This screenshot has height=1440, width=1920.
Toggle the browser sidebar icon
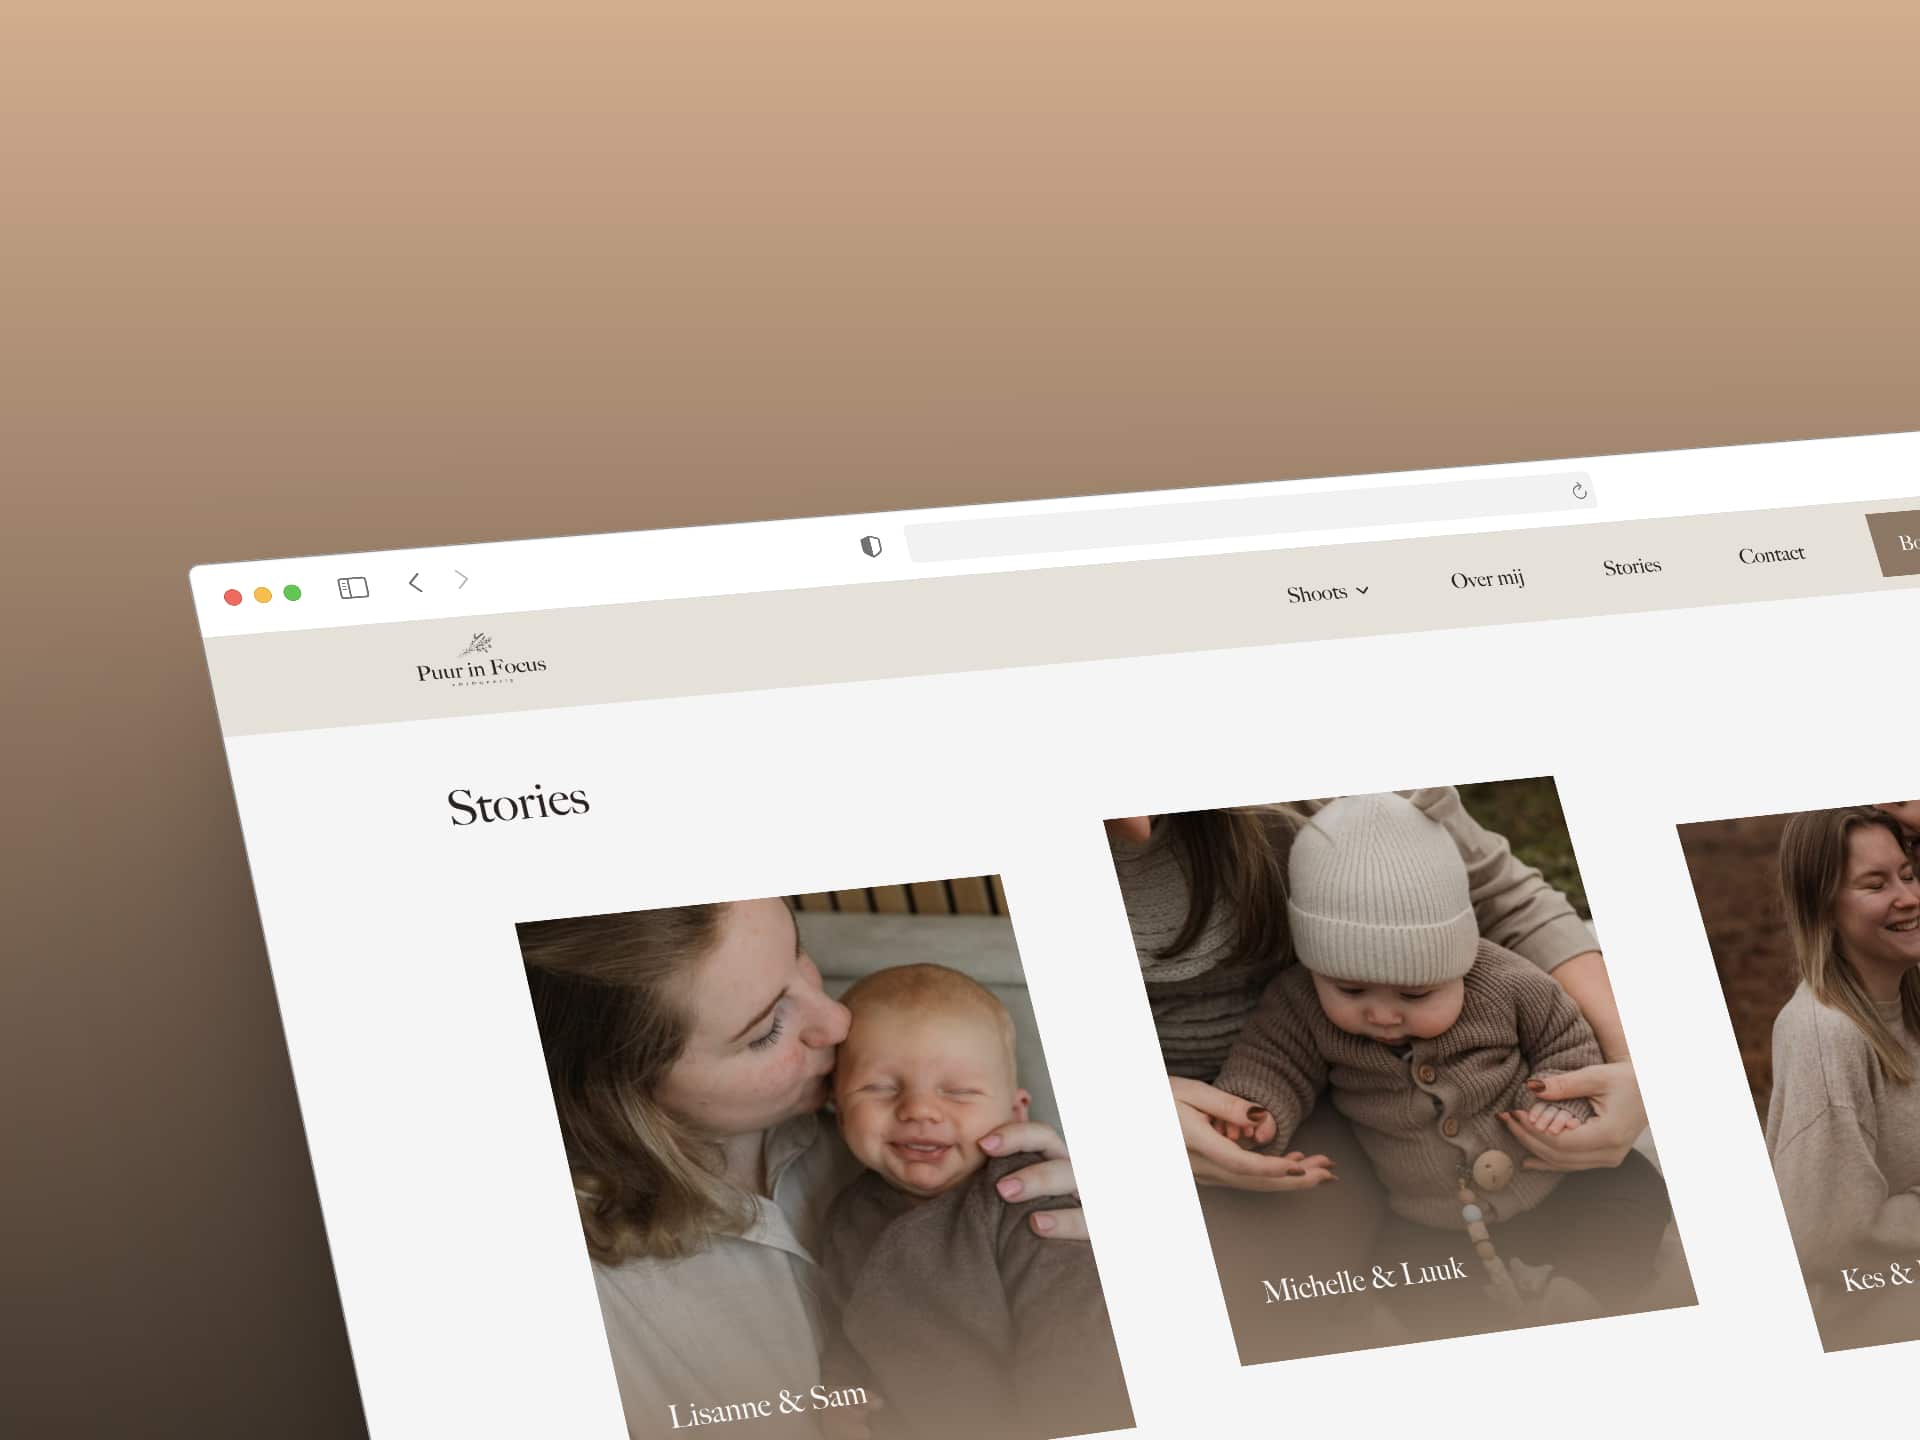tap(354, 588)
